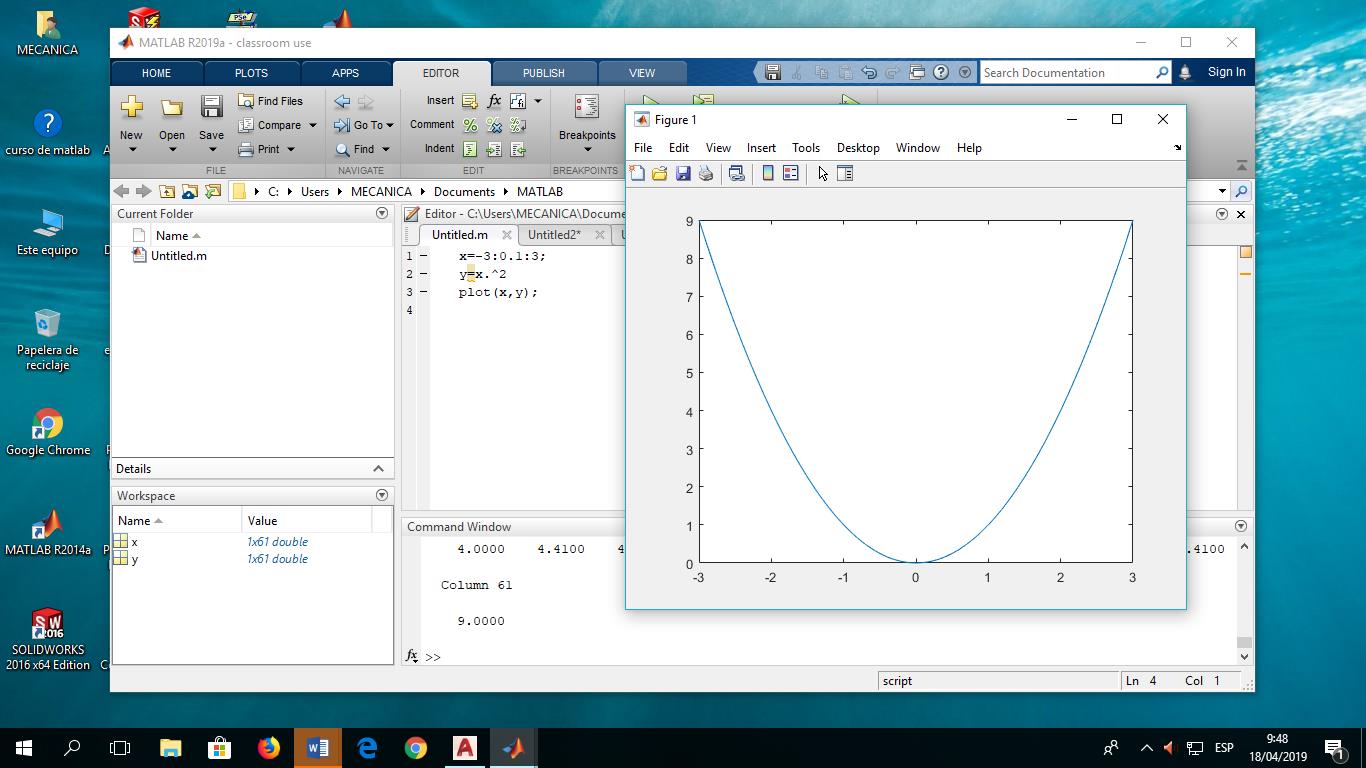Insert a legend using the Figure toolbar
This screenshot has width=1366, height=768.
tap(789, 173)
